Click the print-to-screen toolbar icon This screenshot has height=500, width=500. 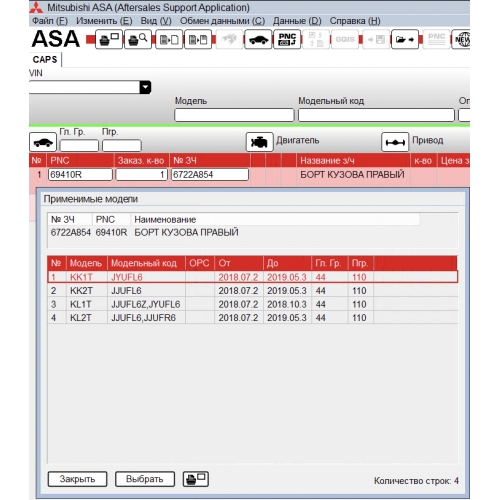click(x=109, y=39)
